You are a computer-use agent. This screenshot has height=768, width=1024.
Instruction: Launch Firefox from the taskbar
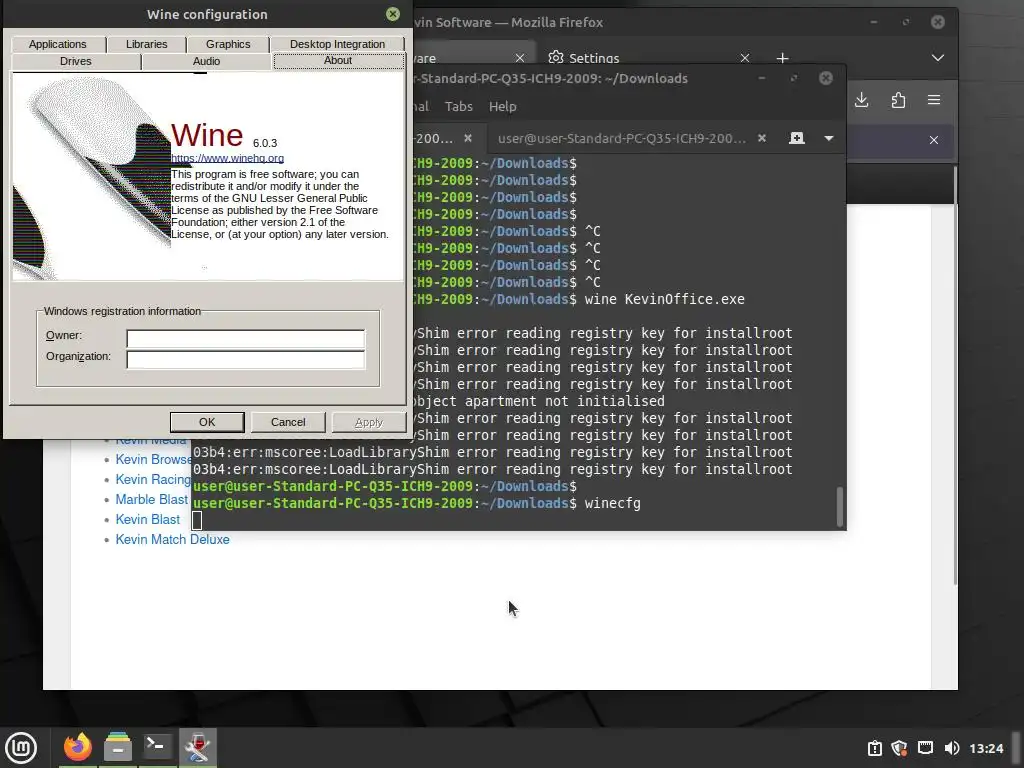[x=78, y=747]
